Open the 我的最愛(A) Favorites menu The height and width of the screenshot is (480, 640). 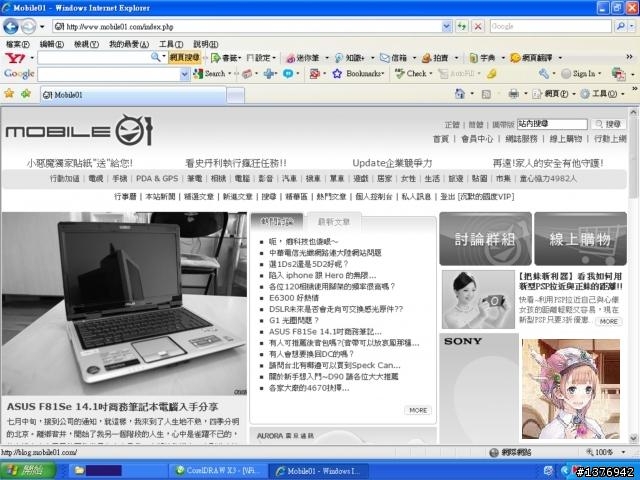(129, 44)
